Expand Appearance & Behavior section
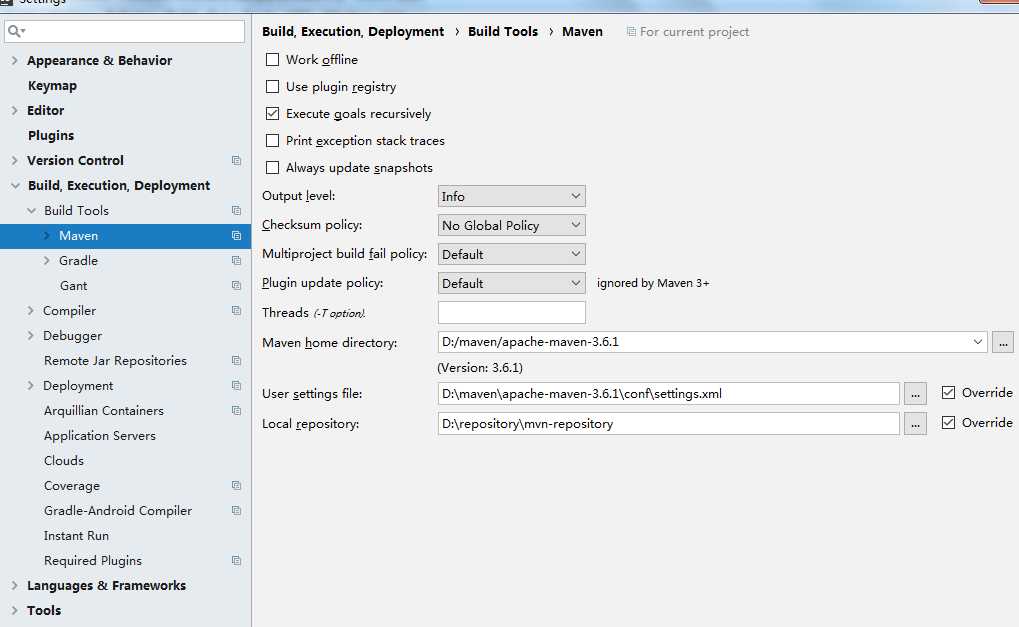Image resolution: width=1019 pixels, height=627 pixels. click(14, 60)
